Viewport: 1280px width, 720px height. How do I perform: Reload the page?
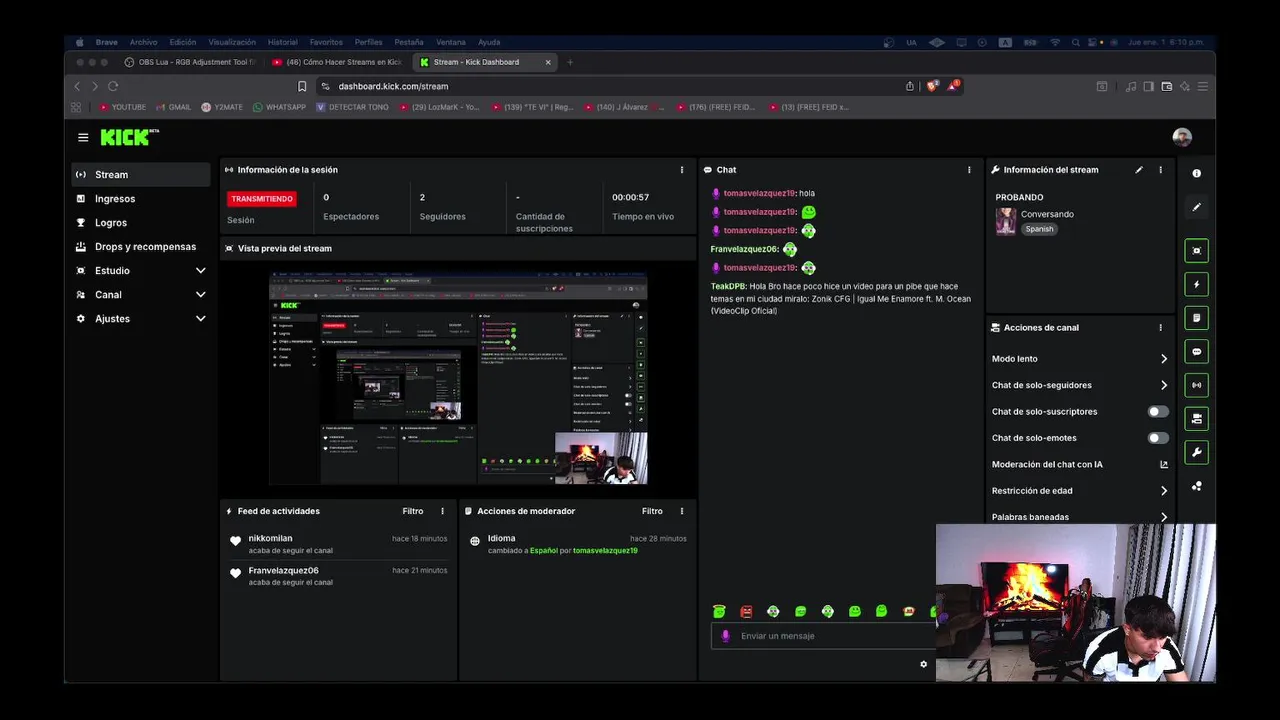pyautogui.click(x=113, y=86)
